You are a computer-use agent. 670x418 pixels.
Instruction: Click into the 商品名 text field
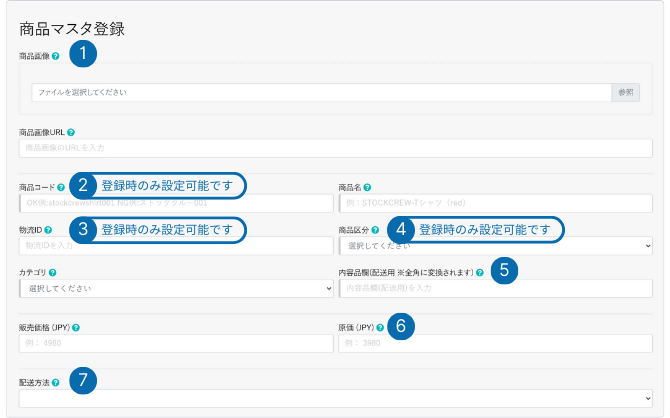[x=495, y=202]
